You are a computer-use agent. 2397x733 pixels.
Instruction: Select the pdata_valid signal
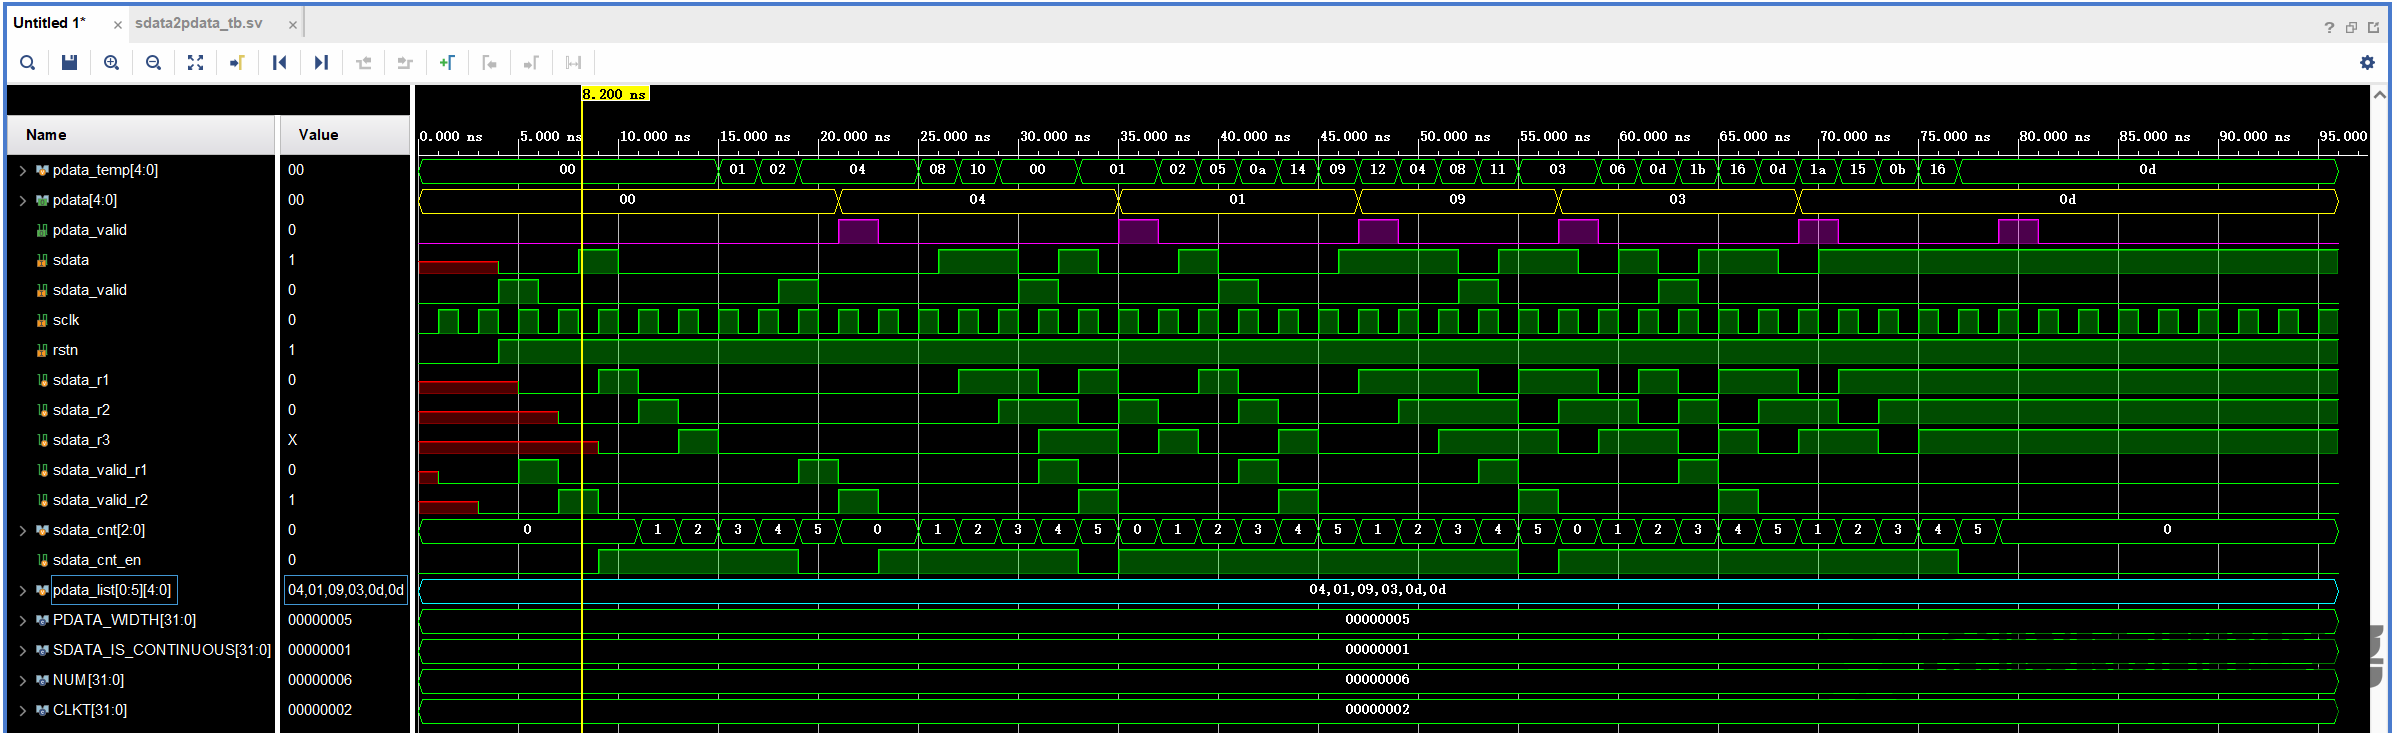[x=90, y=230]
